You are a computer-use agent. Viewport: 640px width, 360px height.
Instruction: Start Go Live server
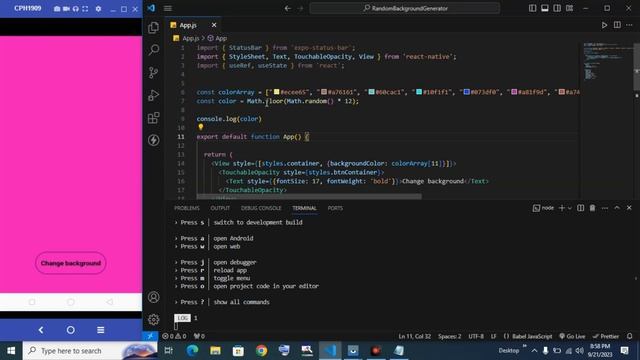click(572, 336)
